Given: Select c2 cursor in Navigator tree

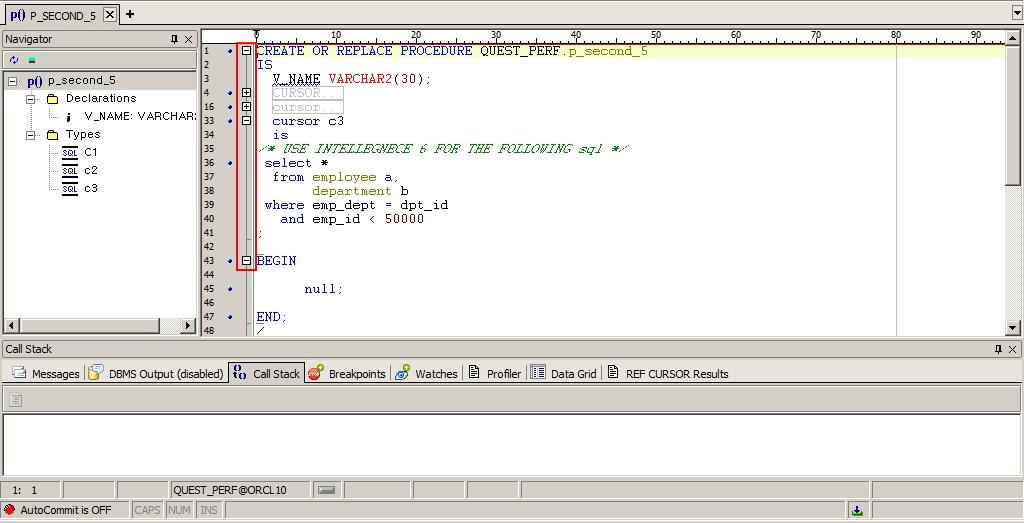Looking at the screenshot, I should (90, 170).
